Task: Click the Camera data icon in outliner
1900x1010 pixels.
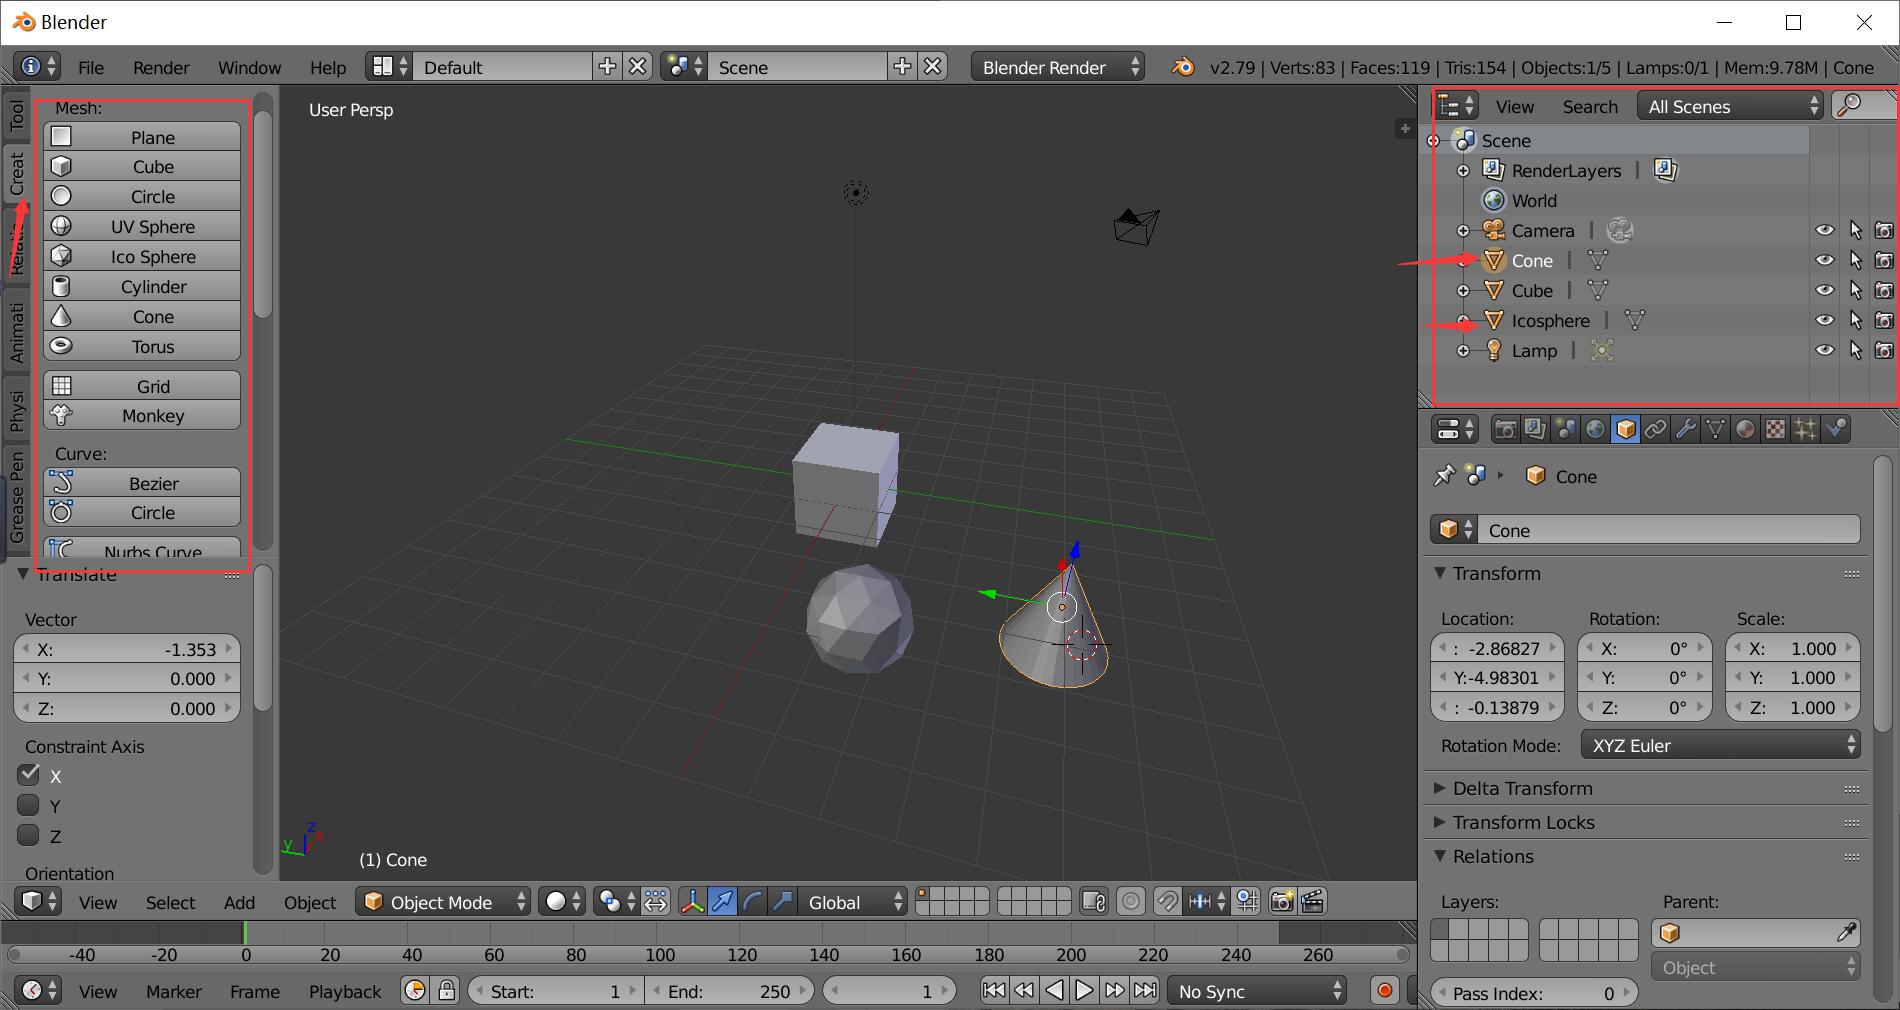Action: 1619,231
